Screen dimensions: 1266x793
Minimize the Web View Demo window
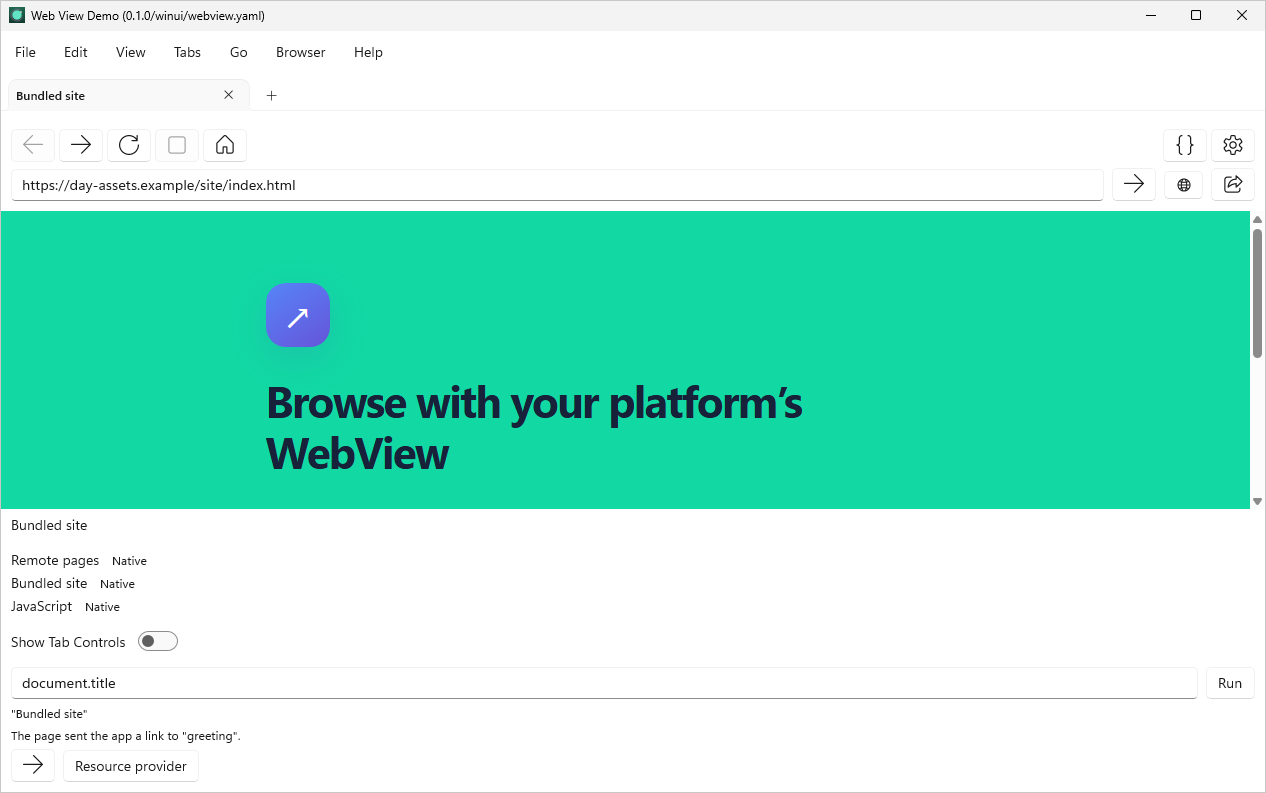coord(1150,15)
